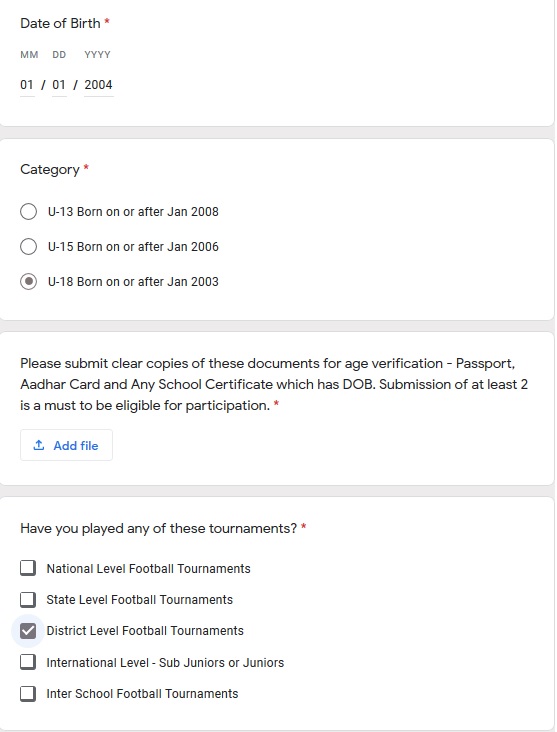
Task: Click the District Level Football Tournaments label
Action: tap(145, 631)
